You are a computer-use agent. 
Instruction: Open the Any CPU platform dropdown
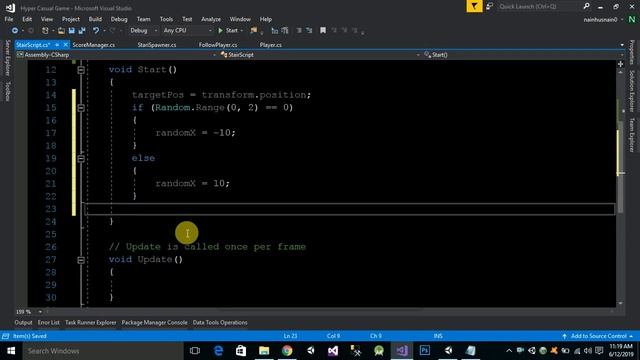(187, 31)
